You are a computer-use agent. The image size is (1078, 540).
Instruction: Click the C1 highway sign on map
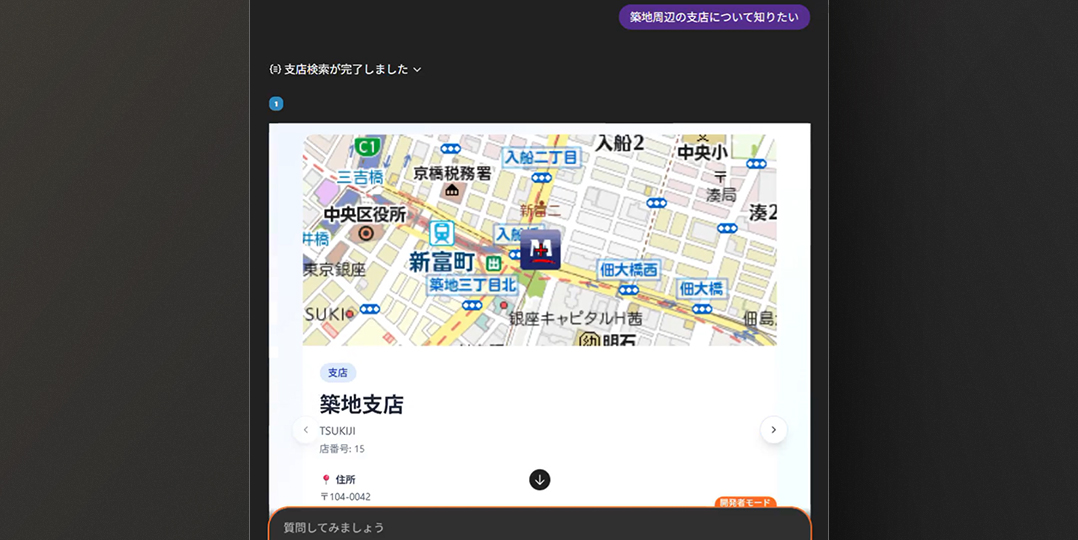(x=368, y=147)
